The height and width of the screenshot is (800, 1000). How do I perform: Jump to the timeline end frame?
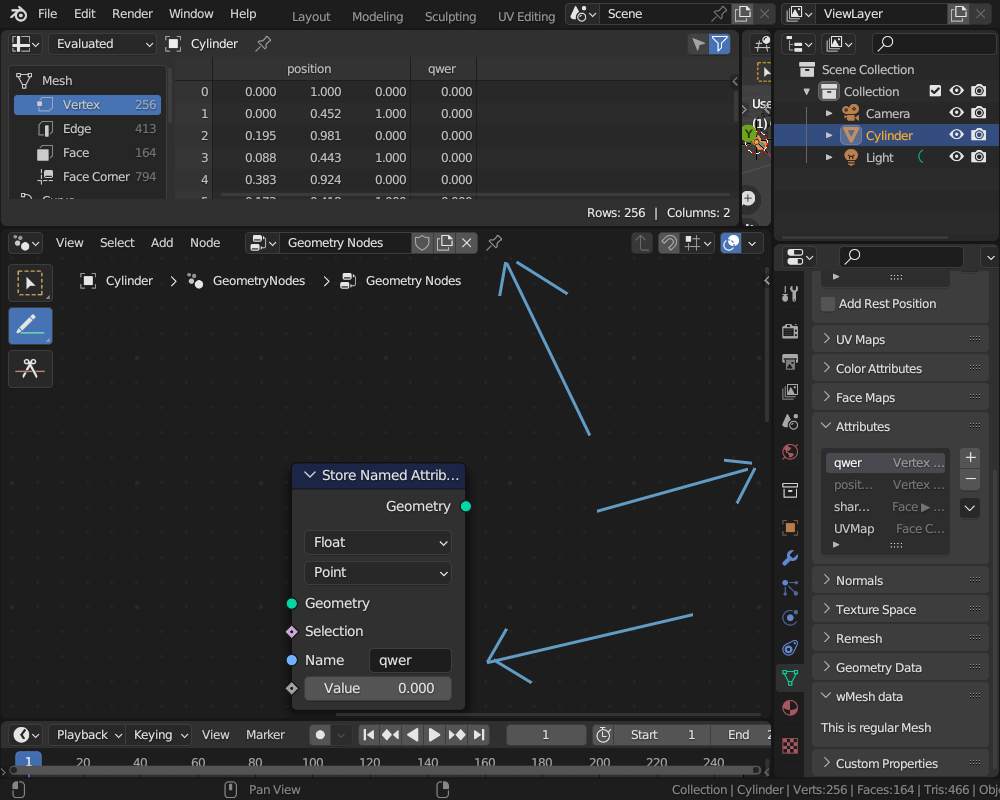(479, 735)
